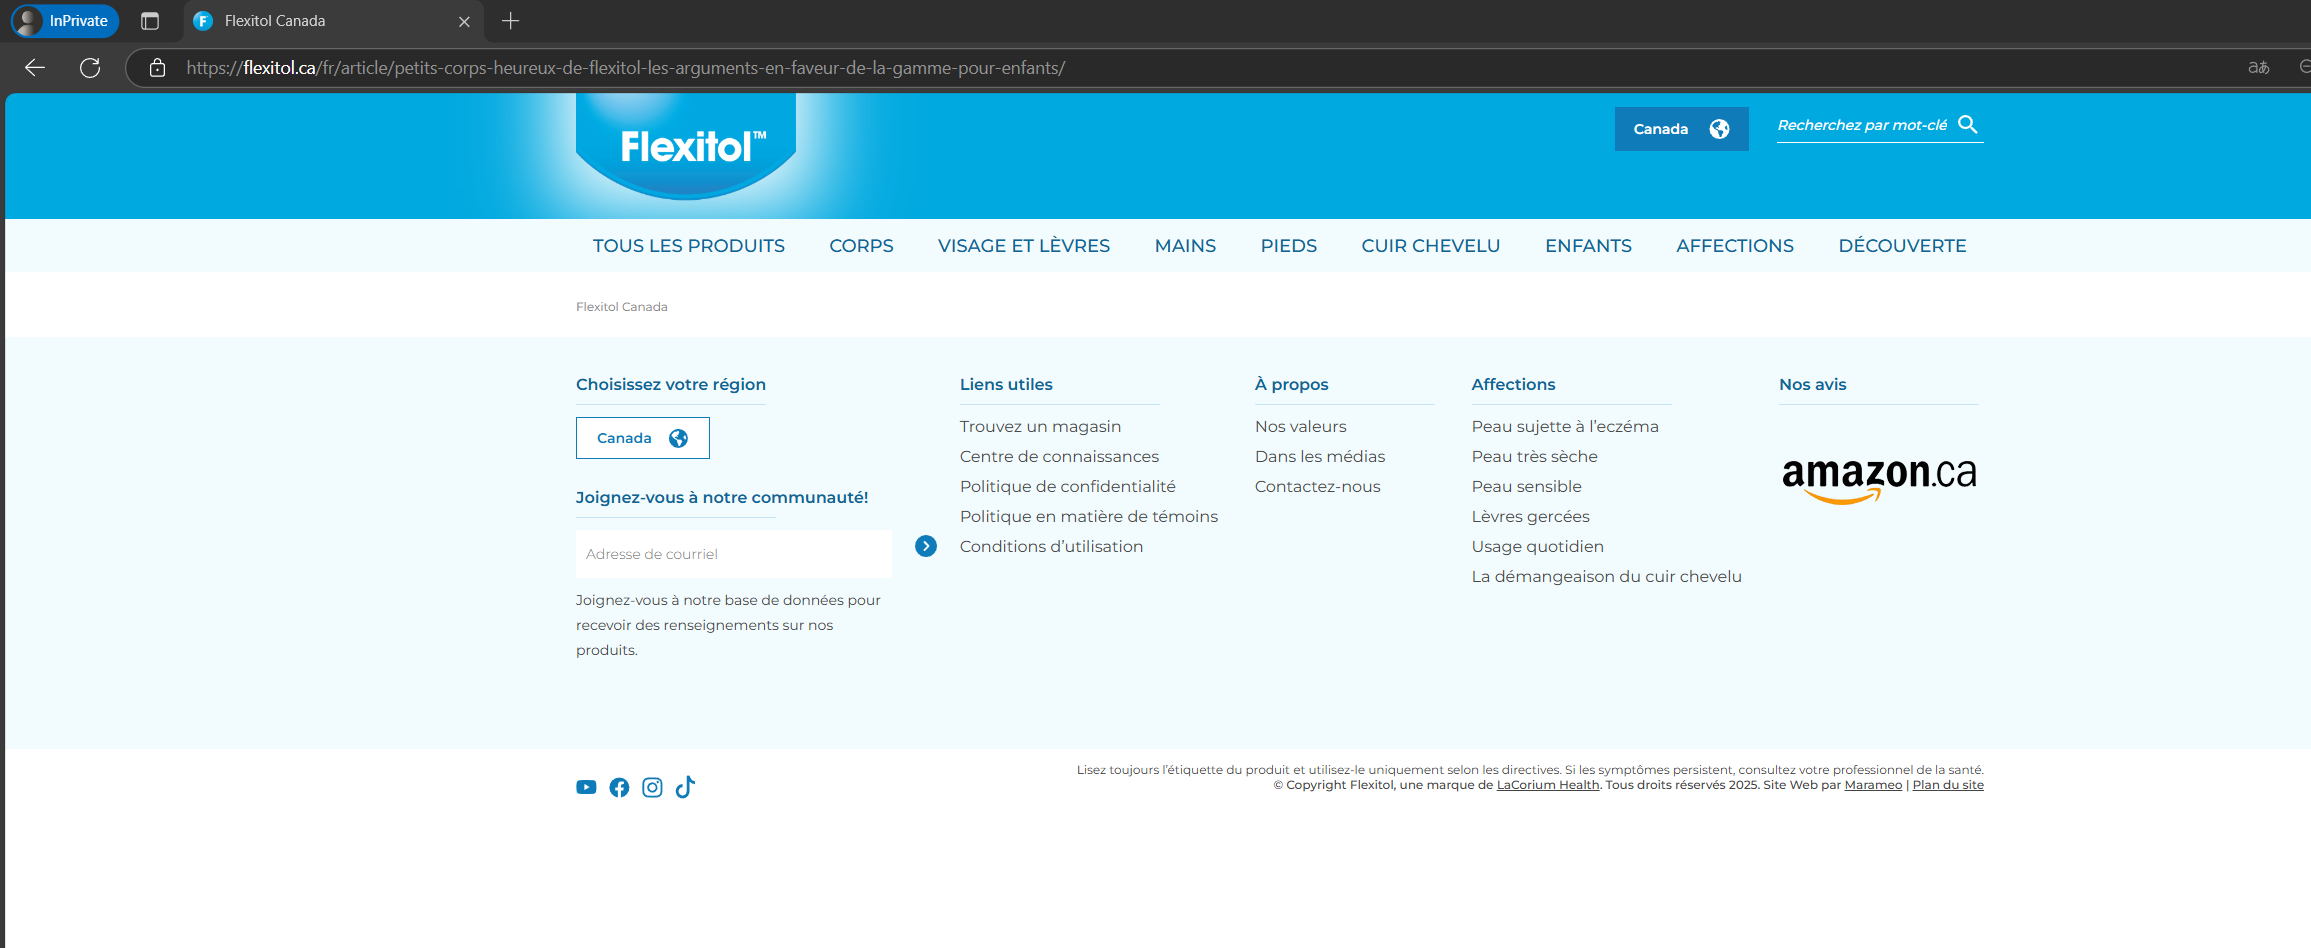
Task: Open Usage quotidien link
Action: [1537, 546]
